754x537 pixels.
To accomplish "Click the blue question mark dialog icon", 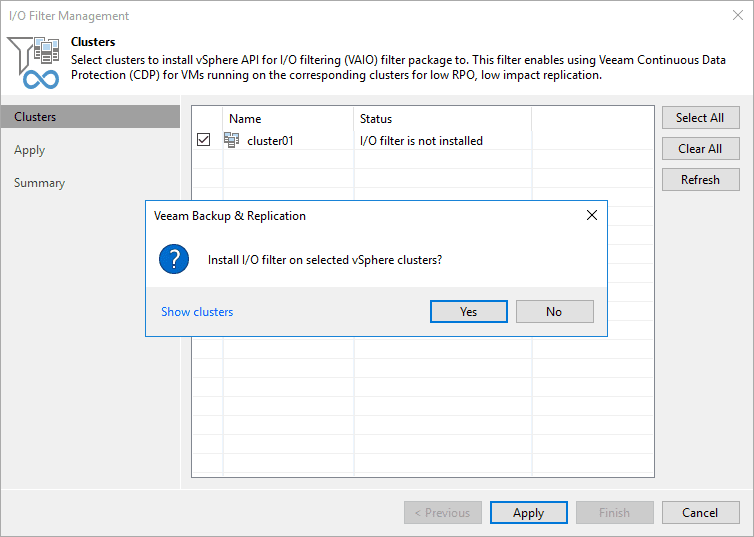I will pyautogui.click(x=174, y=259).
